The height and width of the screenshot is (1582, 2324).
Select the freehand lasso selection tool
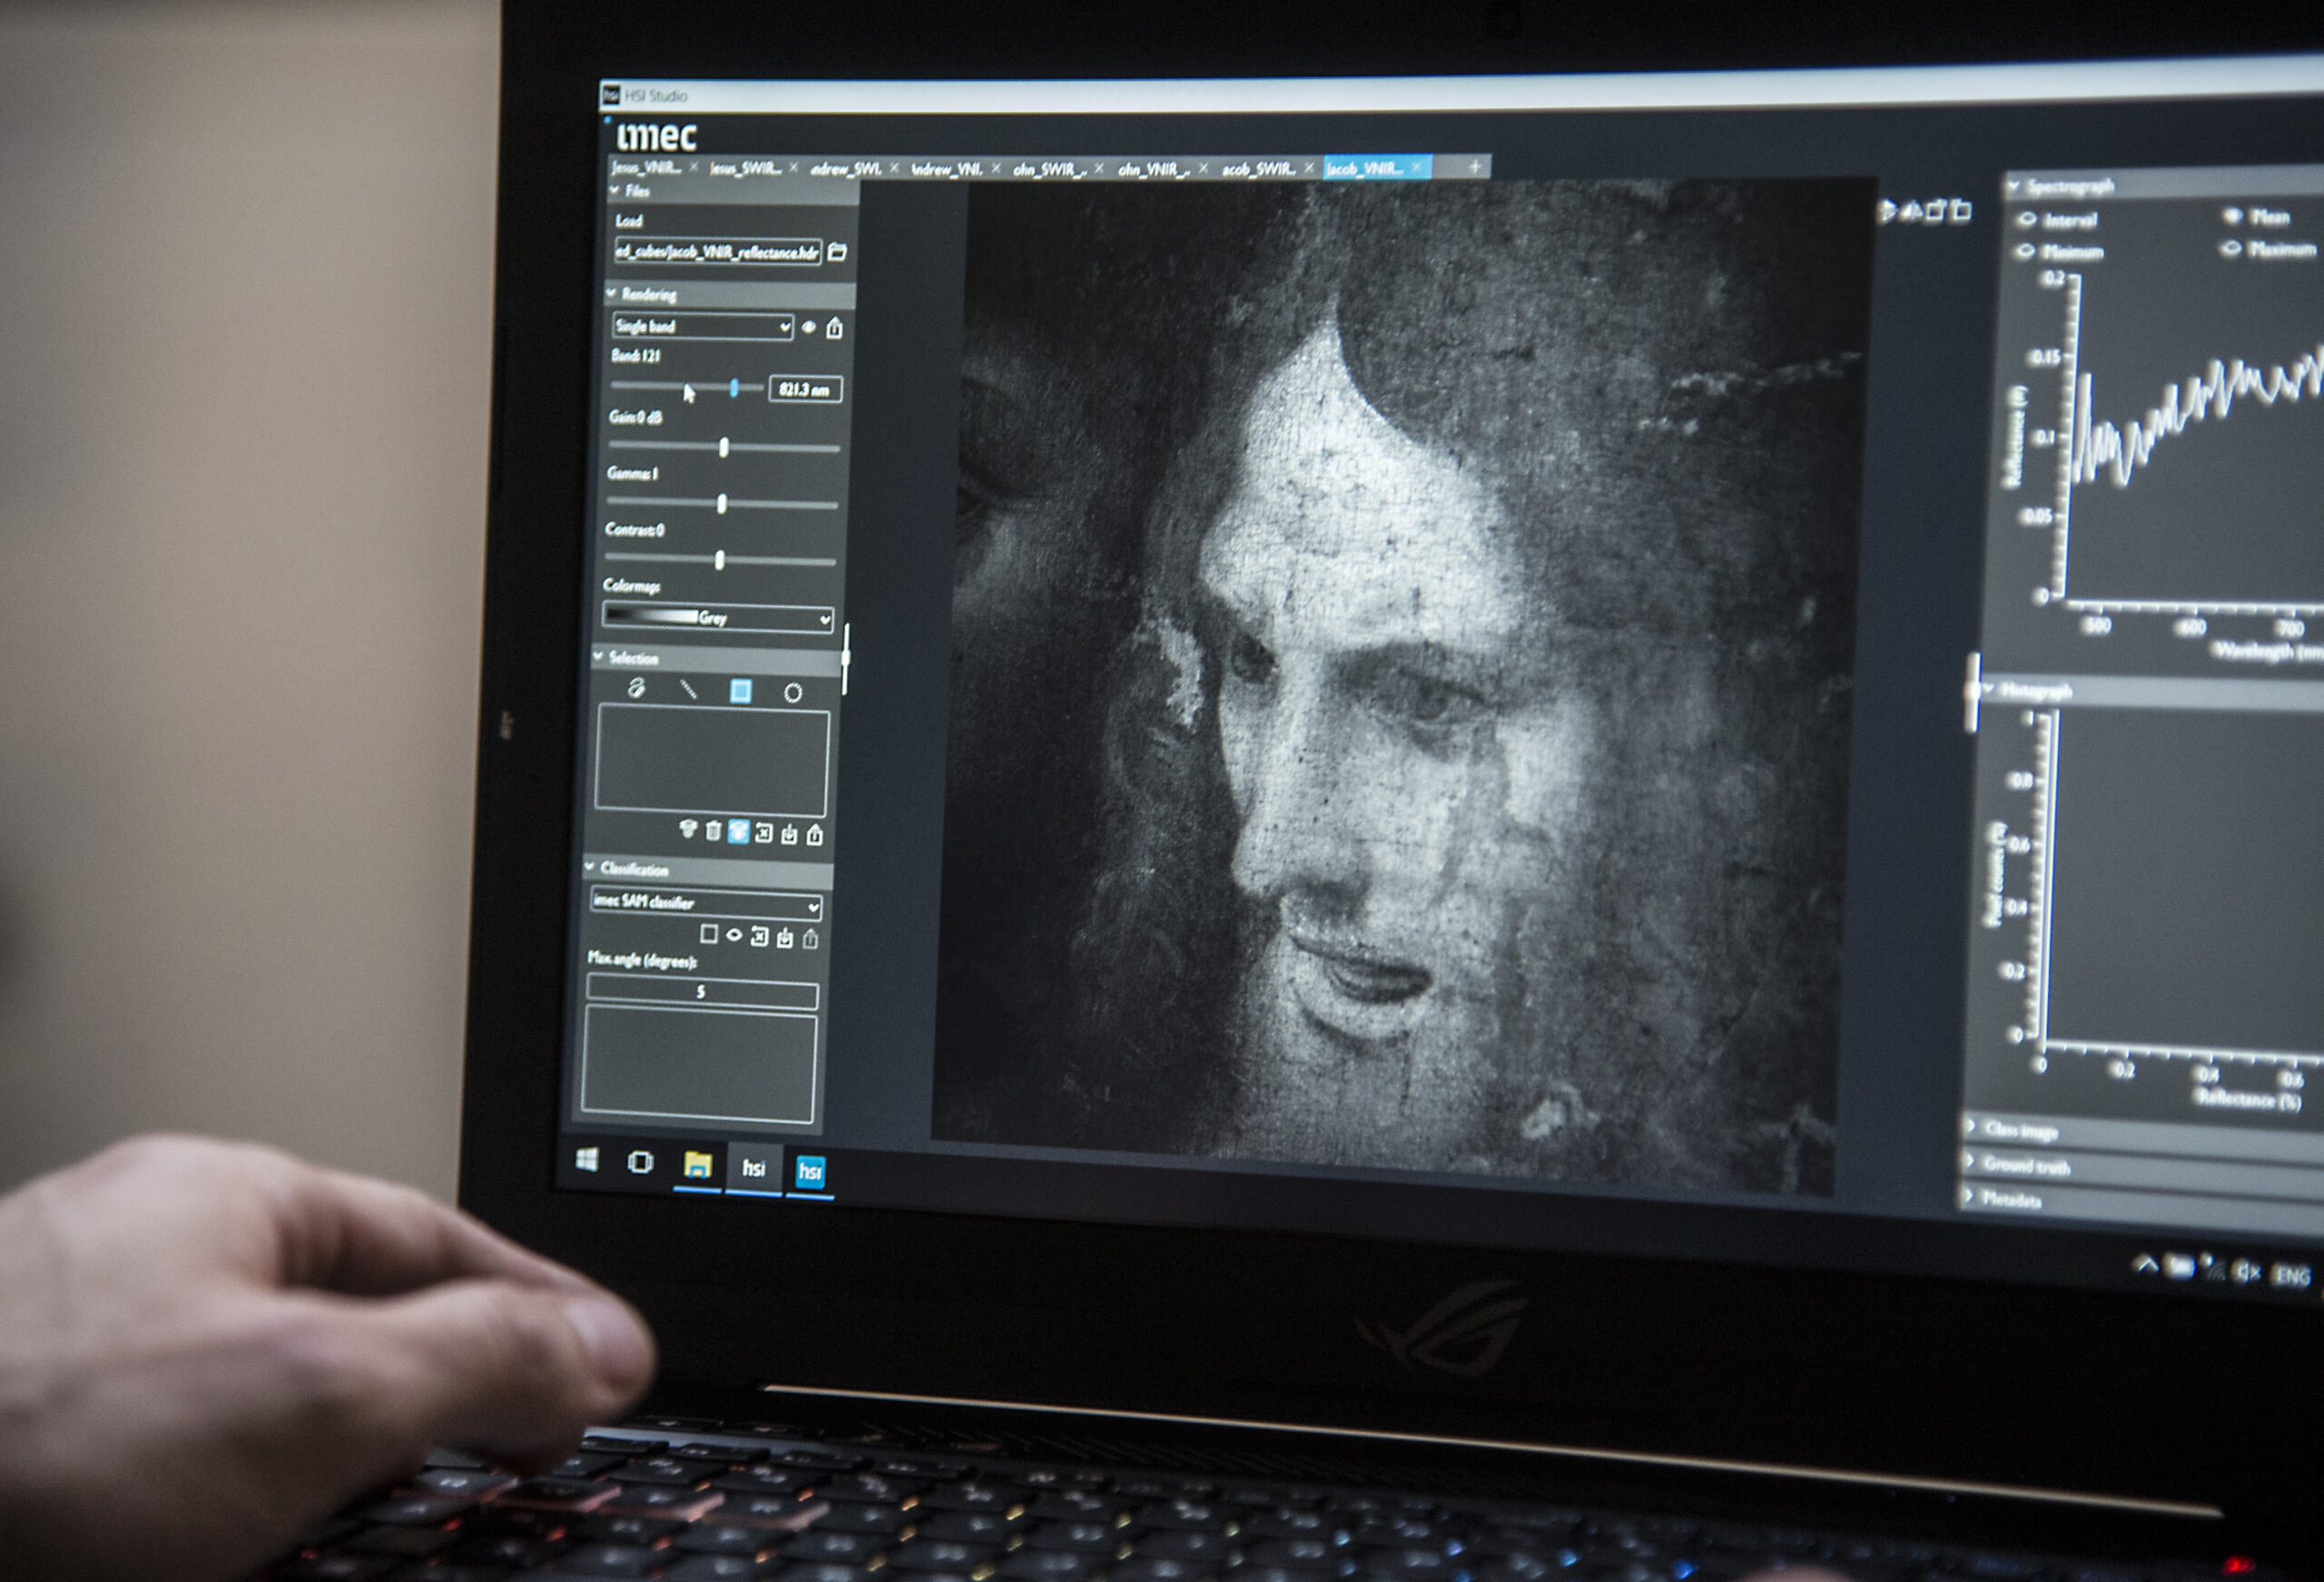636,688
